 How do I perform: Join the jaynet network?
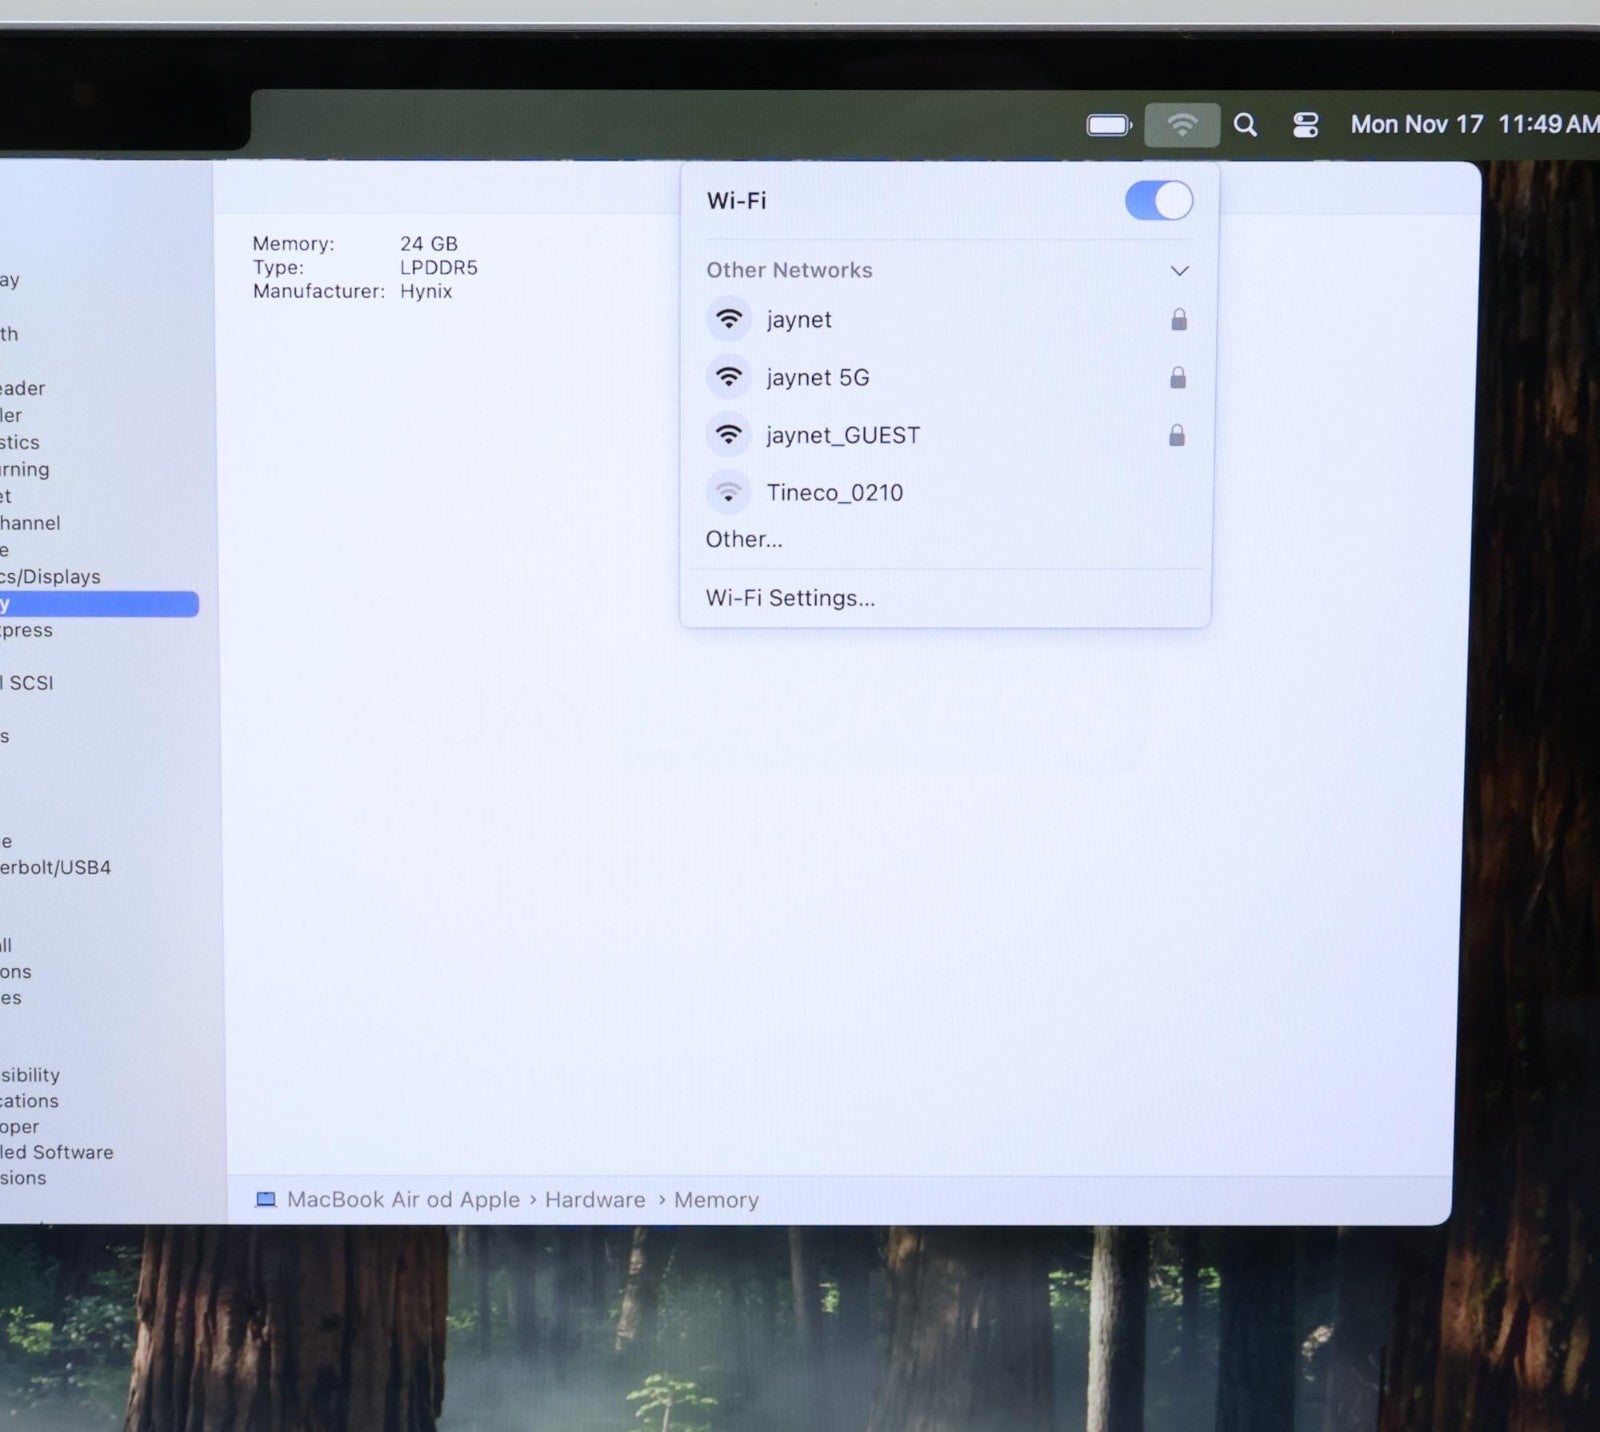pyautogui.click(x=799, y=320)
